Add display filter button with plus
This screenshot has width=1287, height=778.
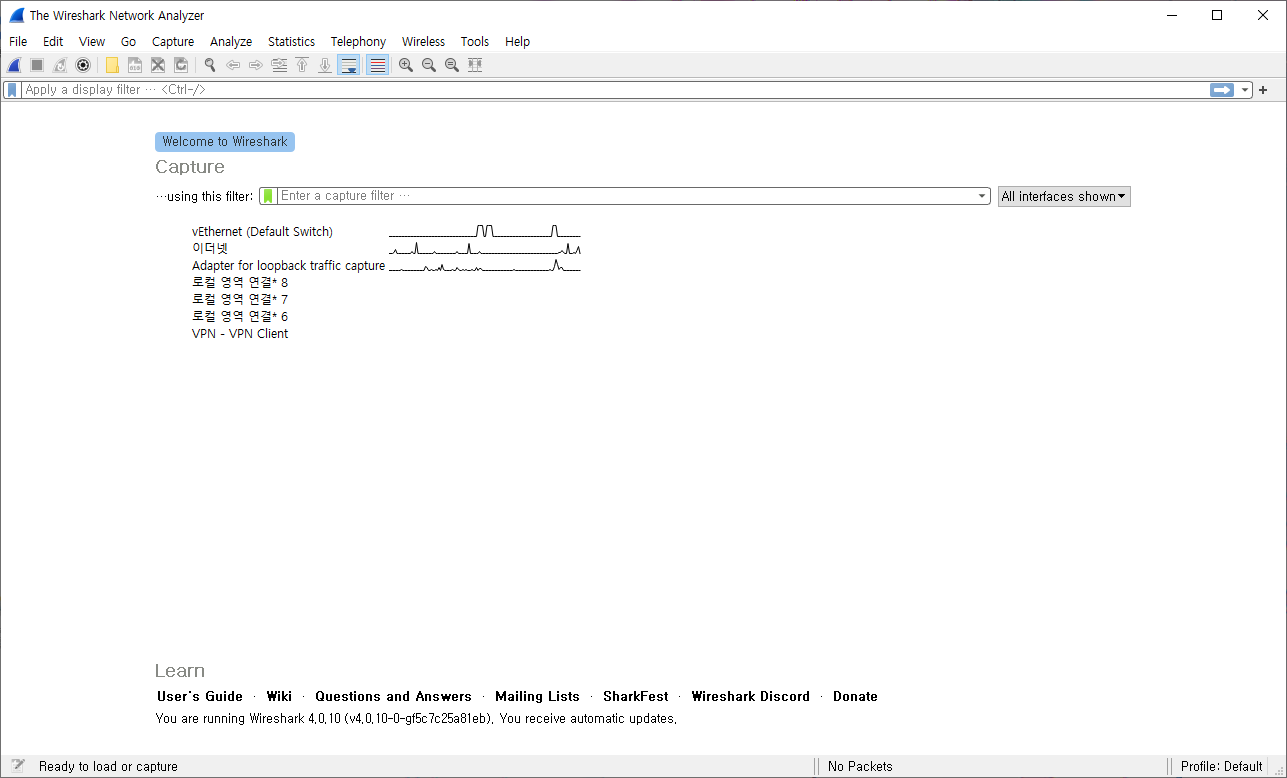coord(1263,90)
